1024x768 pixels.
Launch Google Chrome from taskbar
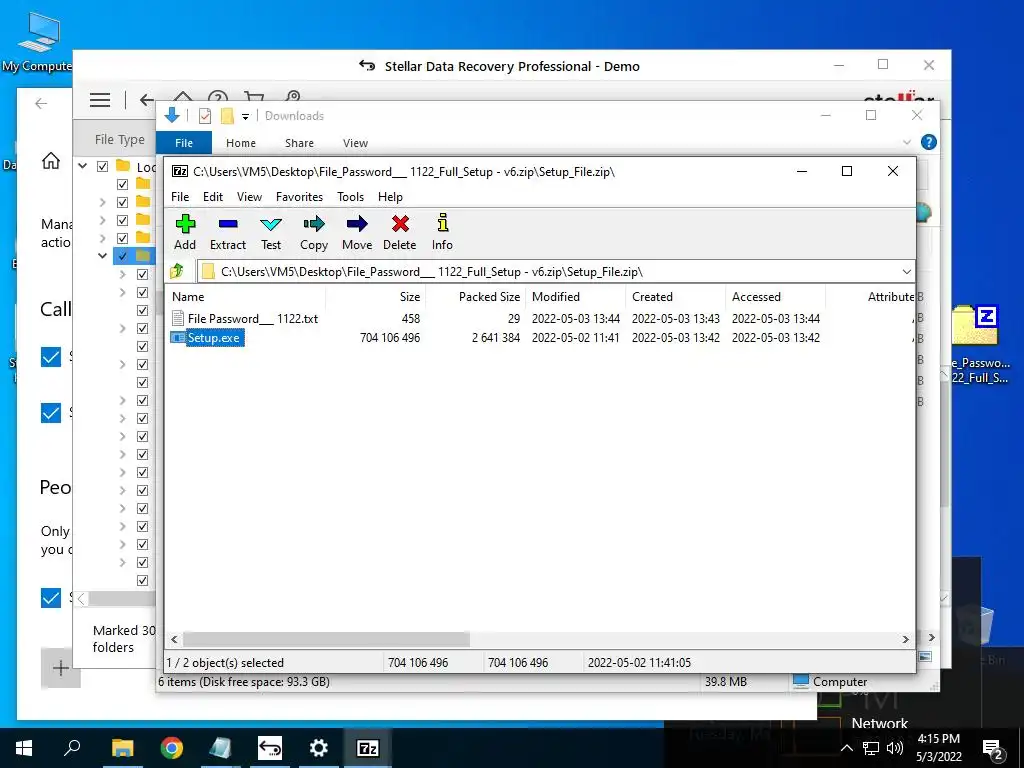click(172, 748)
